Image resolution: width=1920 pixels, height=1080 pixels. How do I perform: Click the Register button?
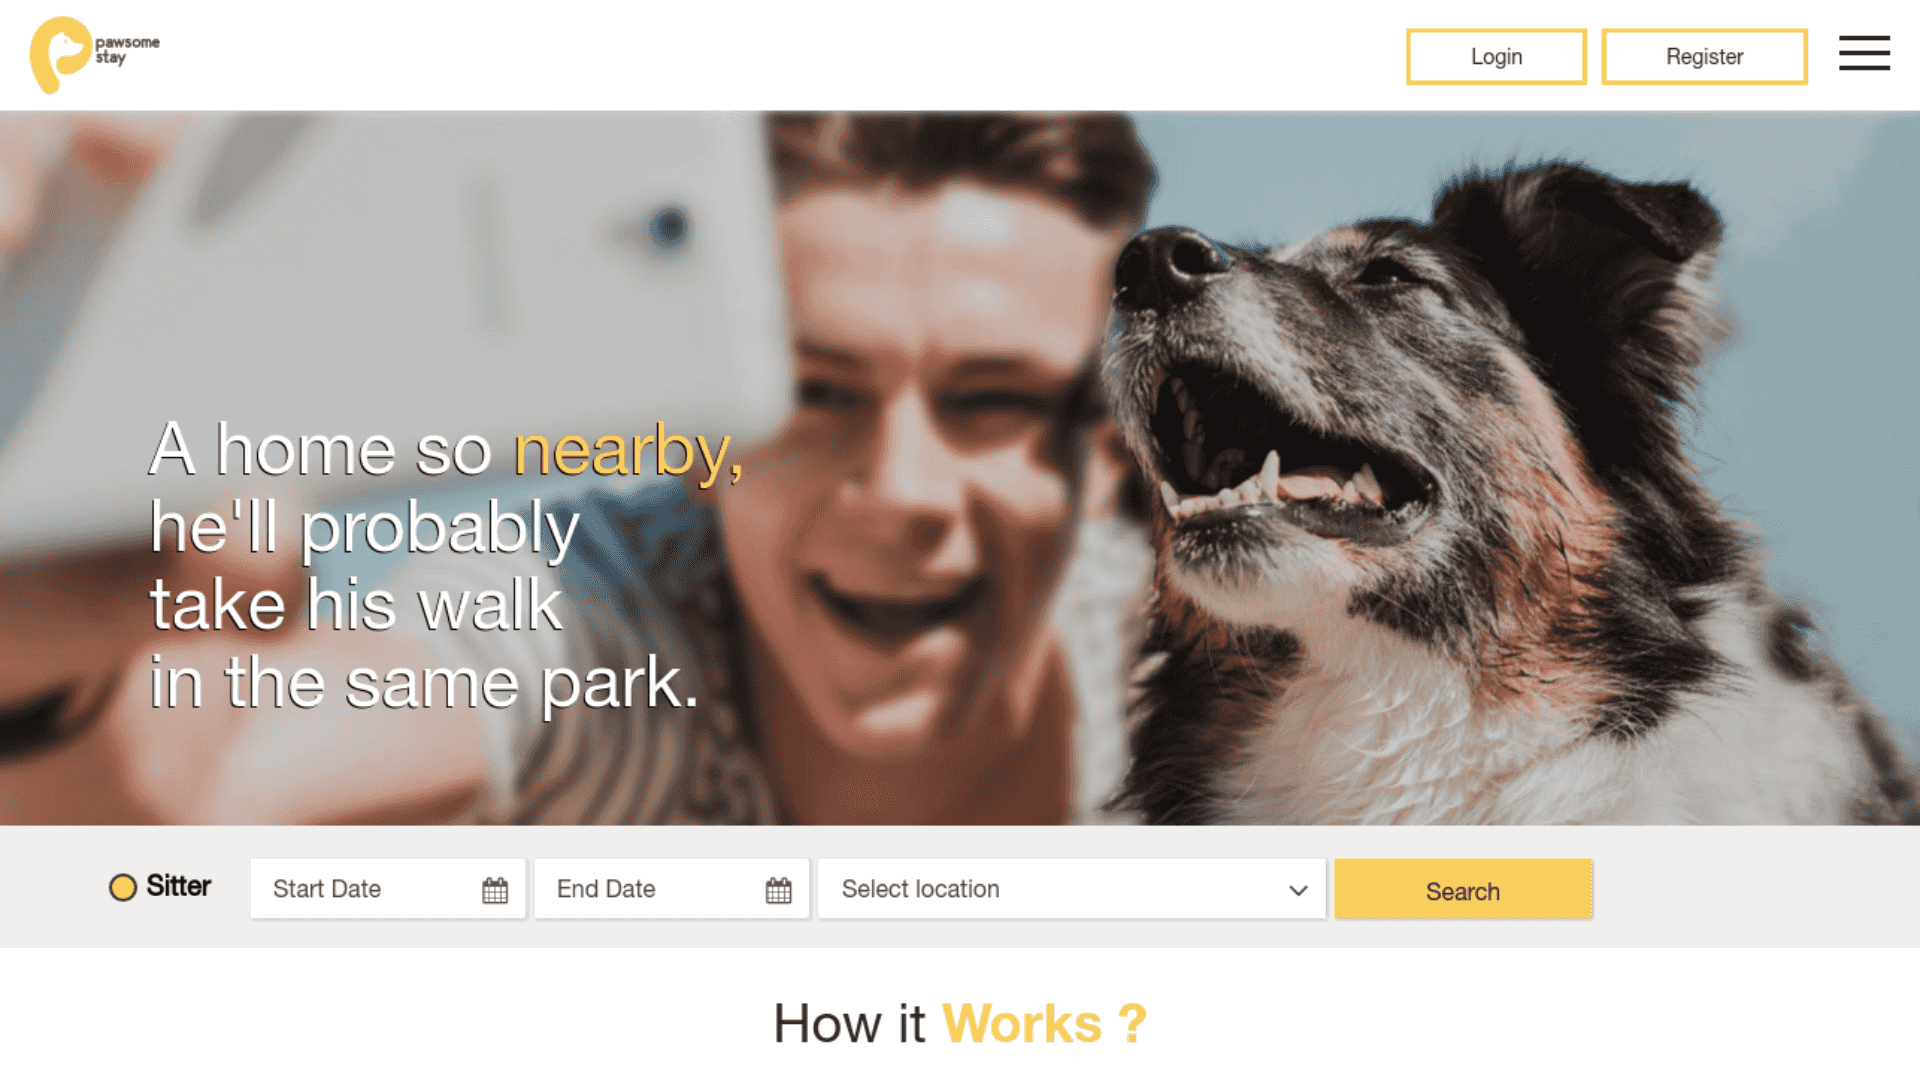pyautogui.click(x=1704, y=57)
